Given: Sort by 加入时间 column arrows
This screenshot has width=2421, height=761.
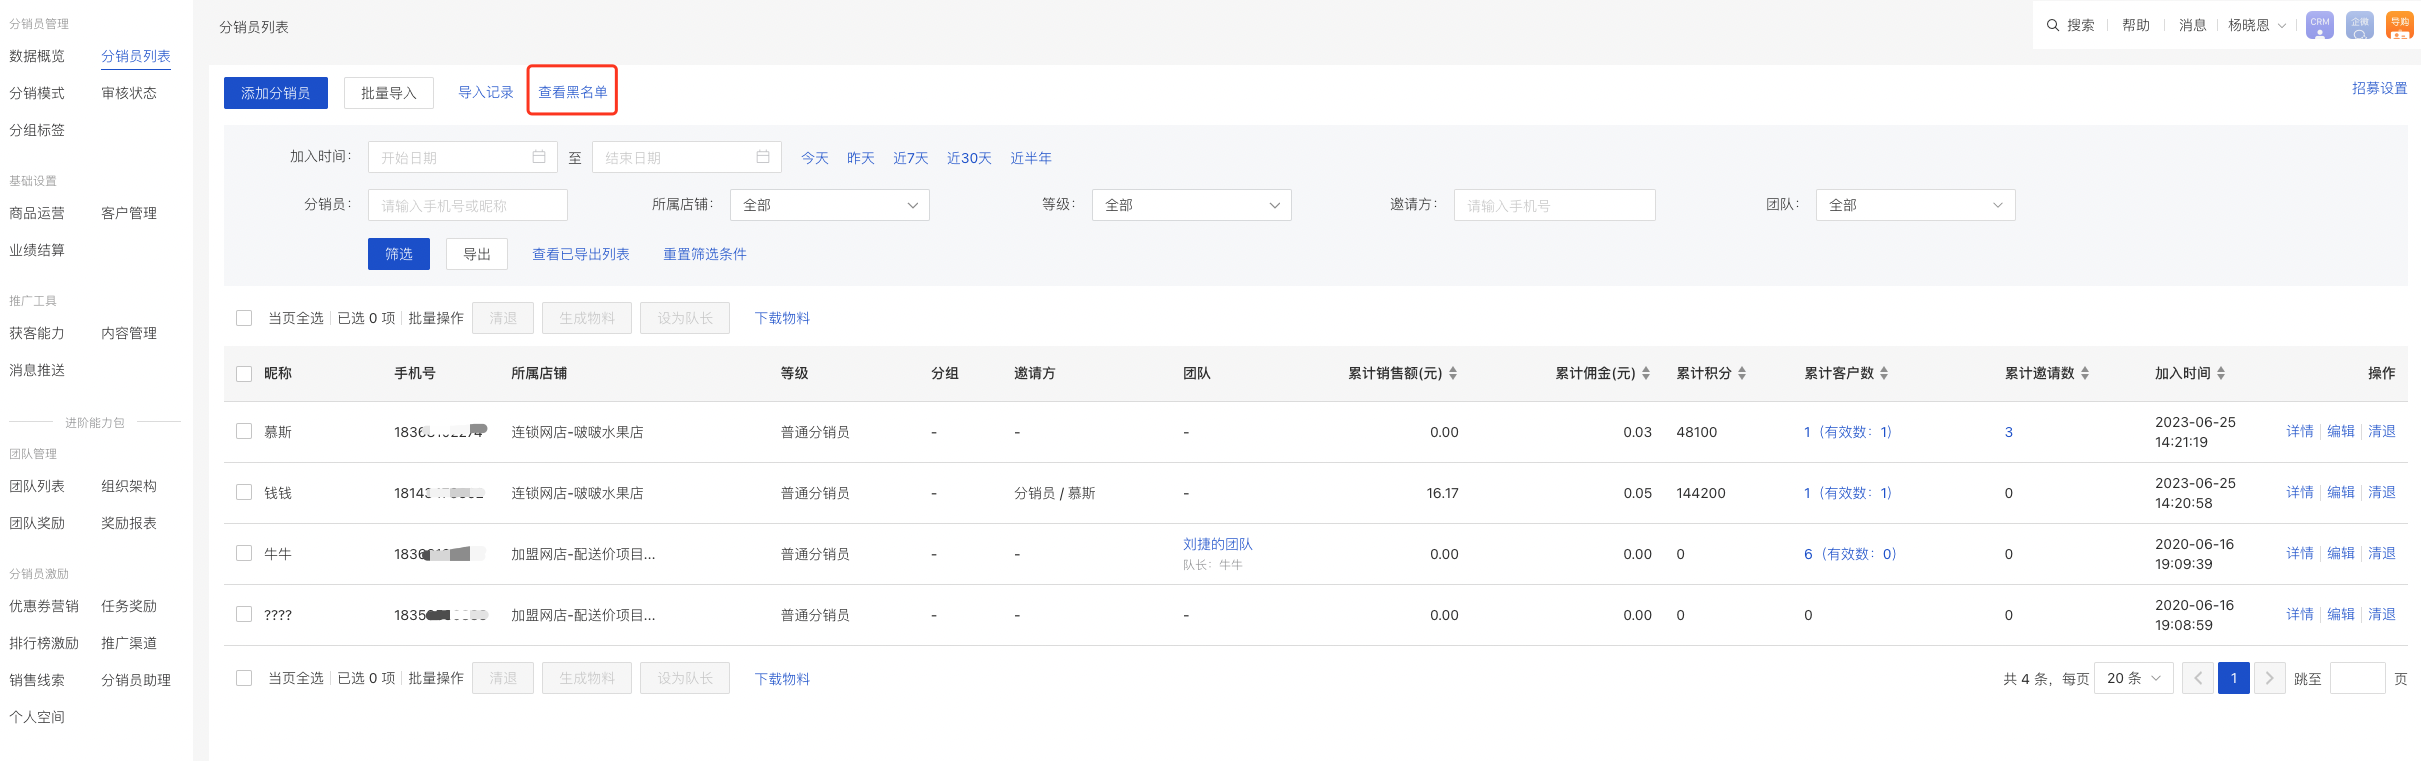Looking at the screenshot, I should 2221,373.
